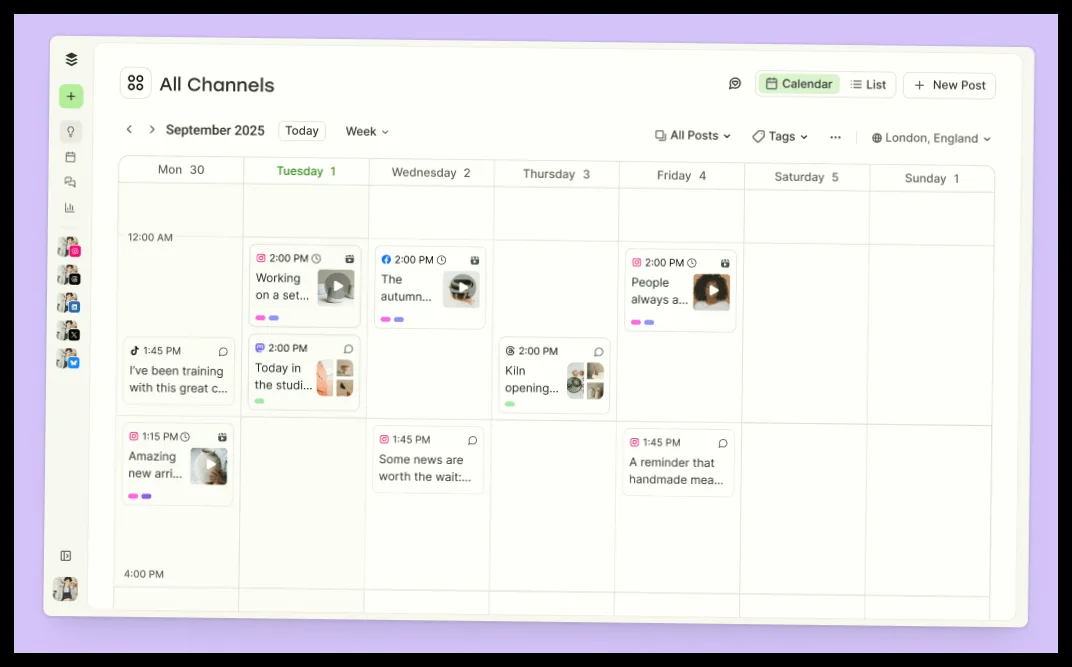Open the Tags filter dropdown
This screenshot has height=667, width=1072.
(x=780, y=137)
